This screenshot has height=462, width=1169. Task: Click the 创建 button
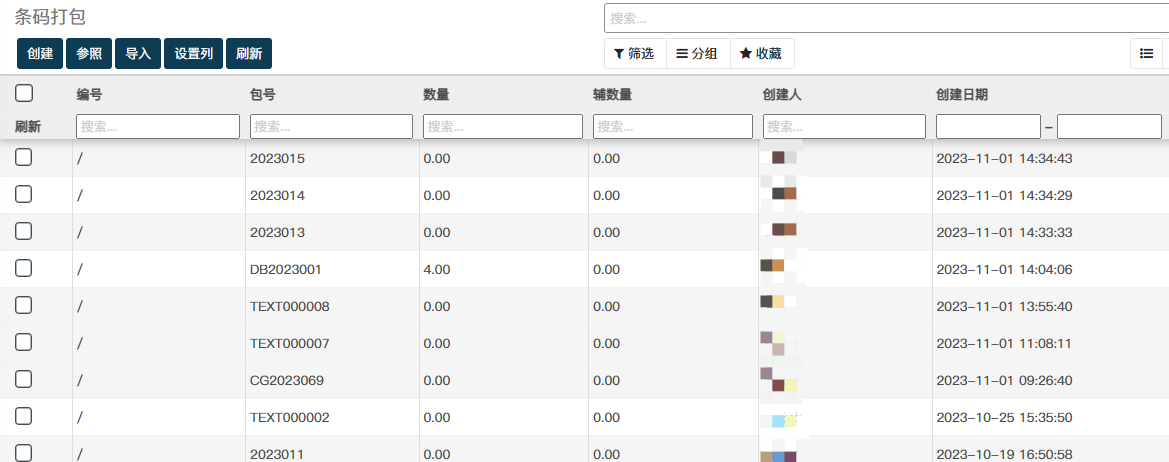click(x=40, y=54)
